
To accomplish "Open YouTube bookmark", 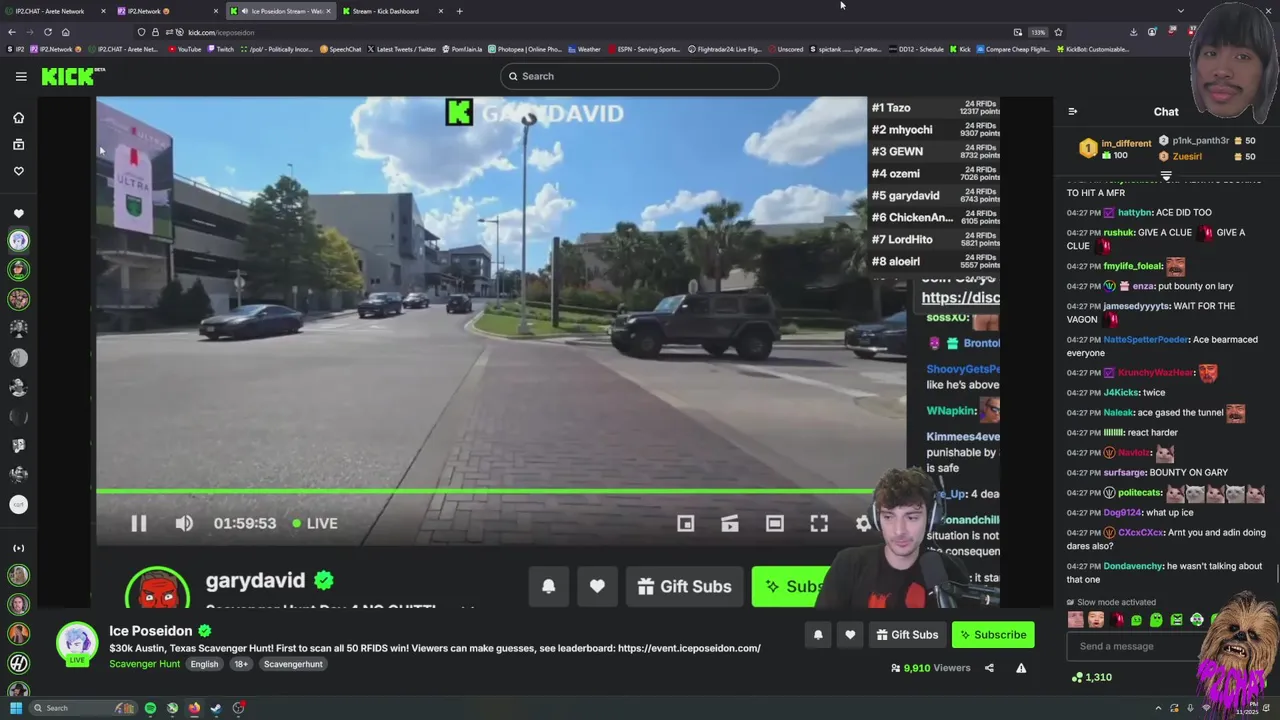I will [185, 49].
